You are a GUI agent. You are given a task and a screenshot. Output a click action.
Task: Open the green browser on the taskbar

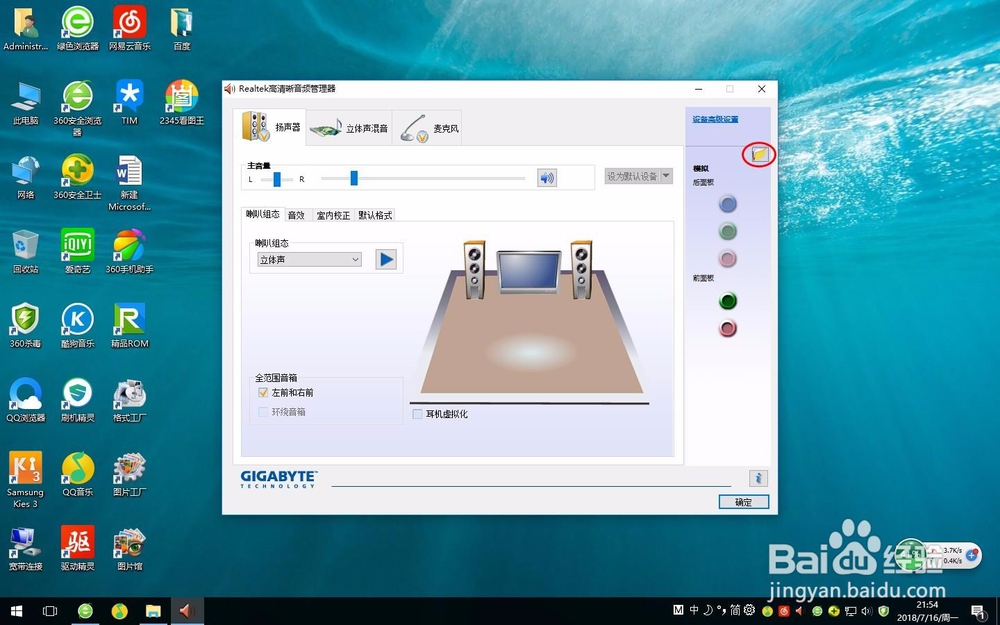click(x=85, y=611)
